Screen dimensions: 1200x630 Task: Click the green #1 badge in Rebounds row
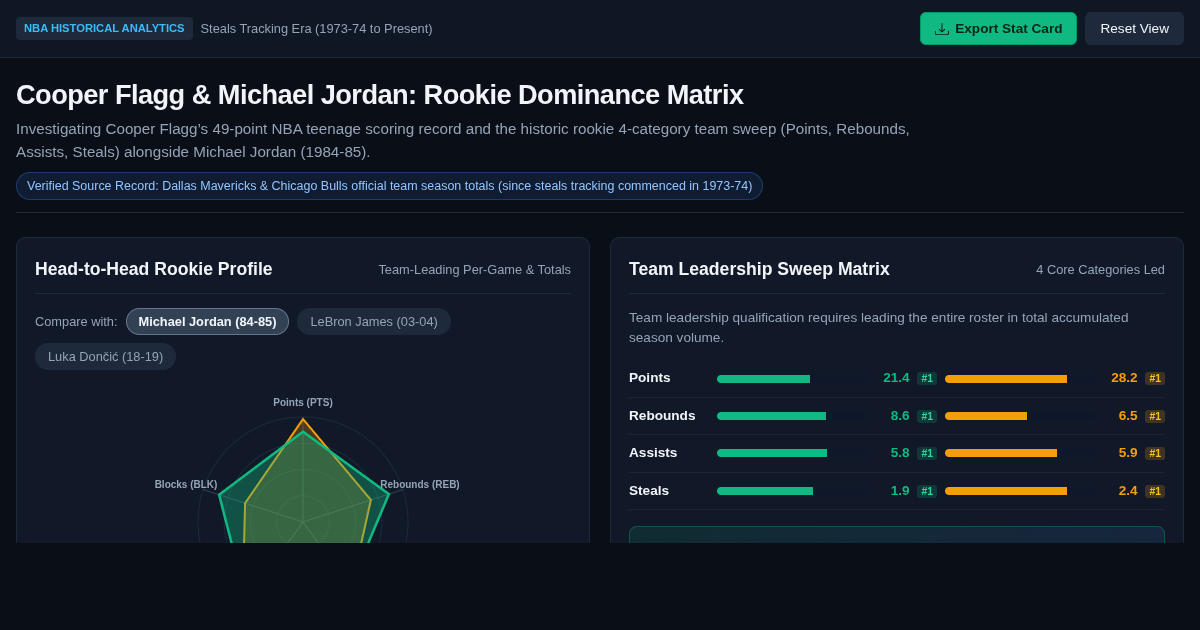point(927,416)
